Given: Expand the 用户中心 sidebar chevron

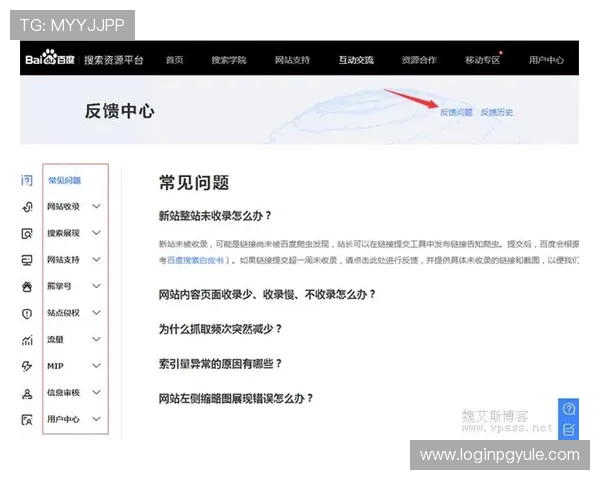Looking at the screenshot, I should (x=96, y=419).
